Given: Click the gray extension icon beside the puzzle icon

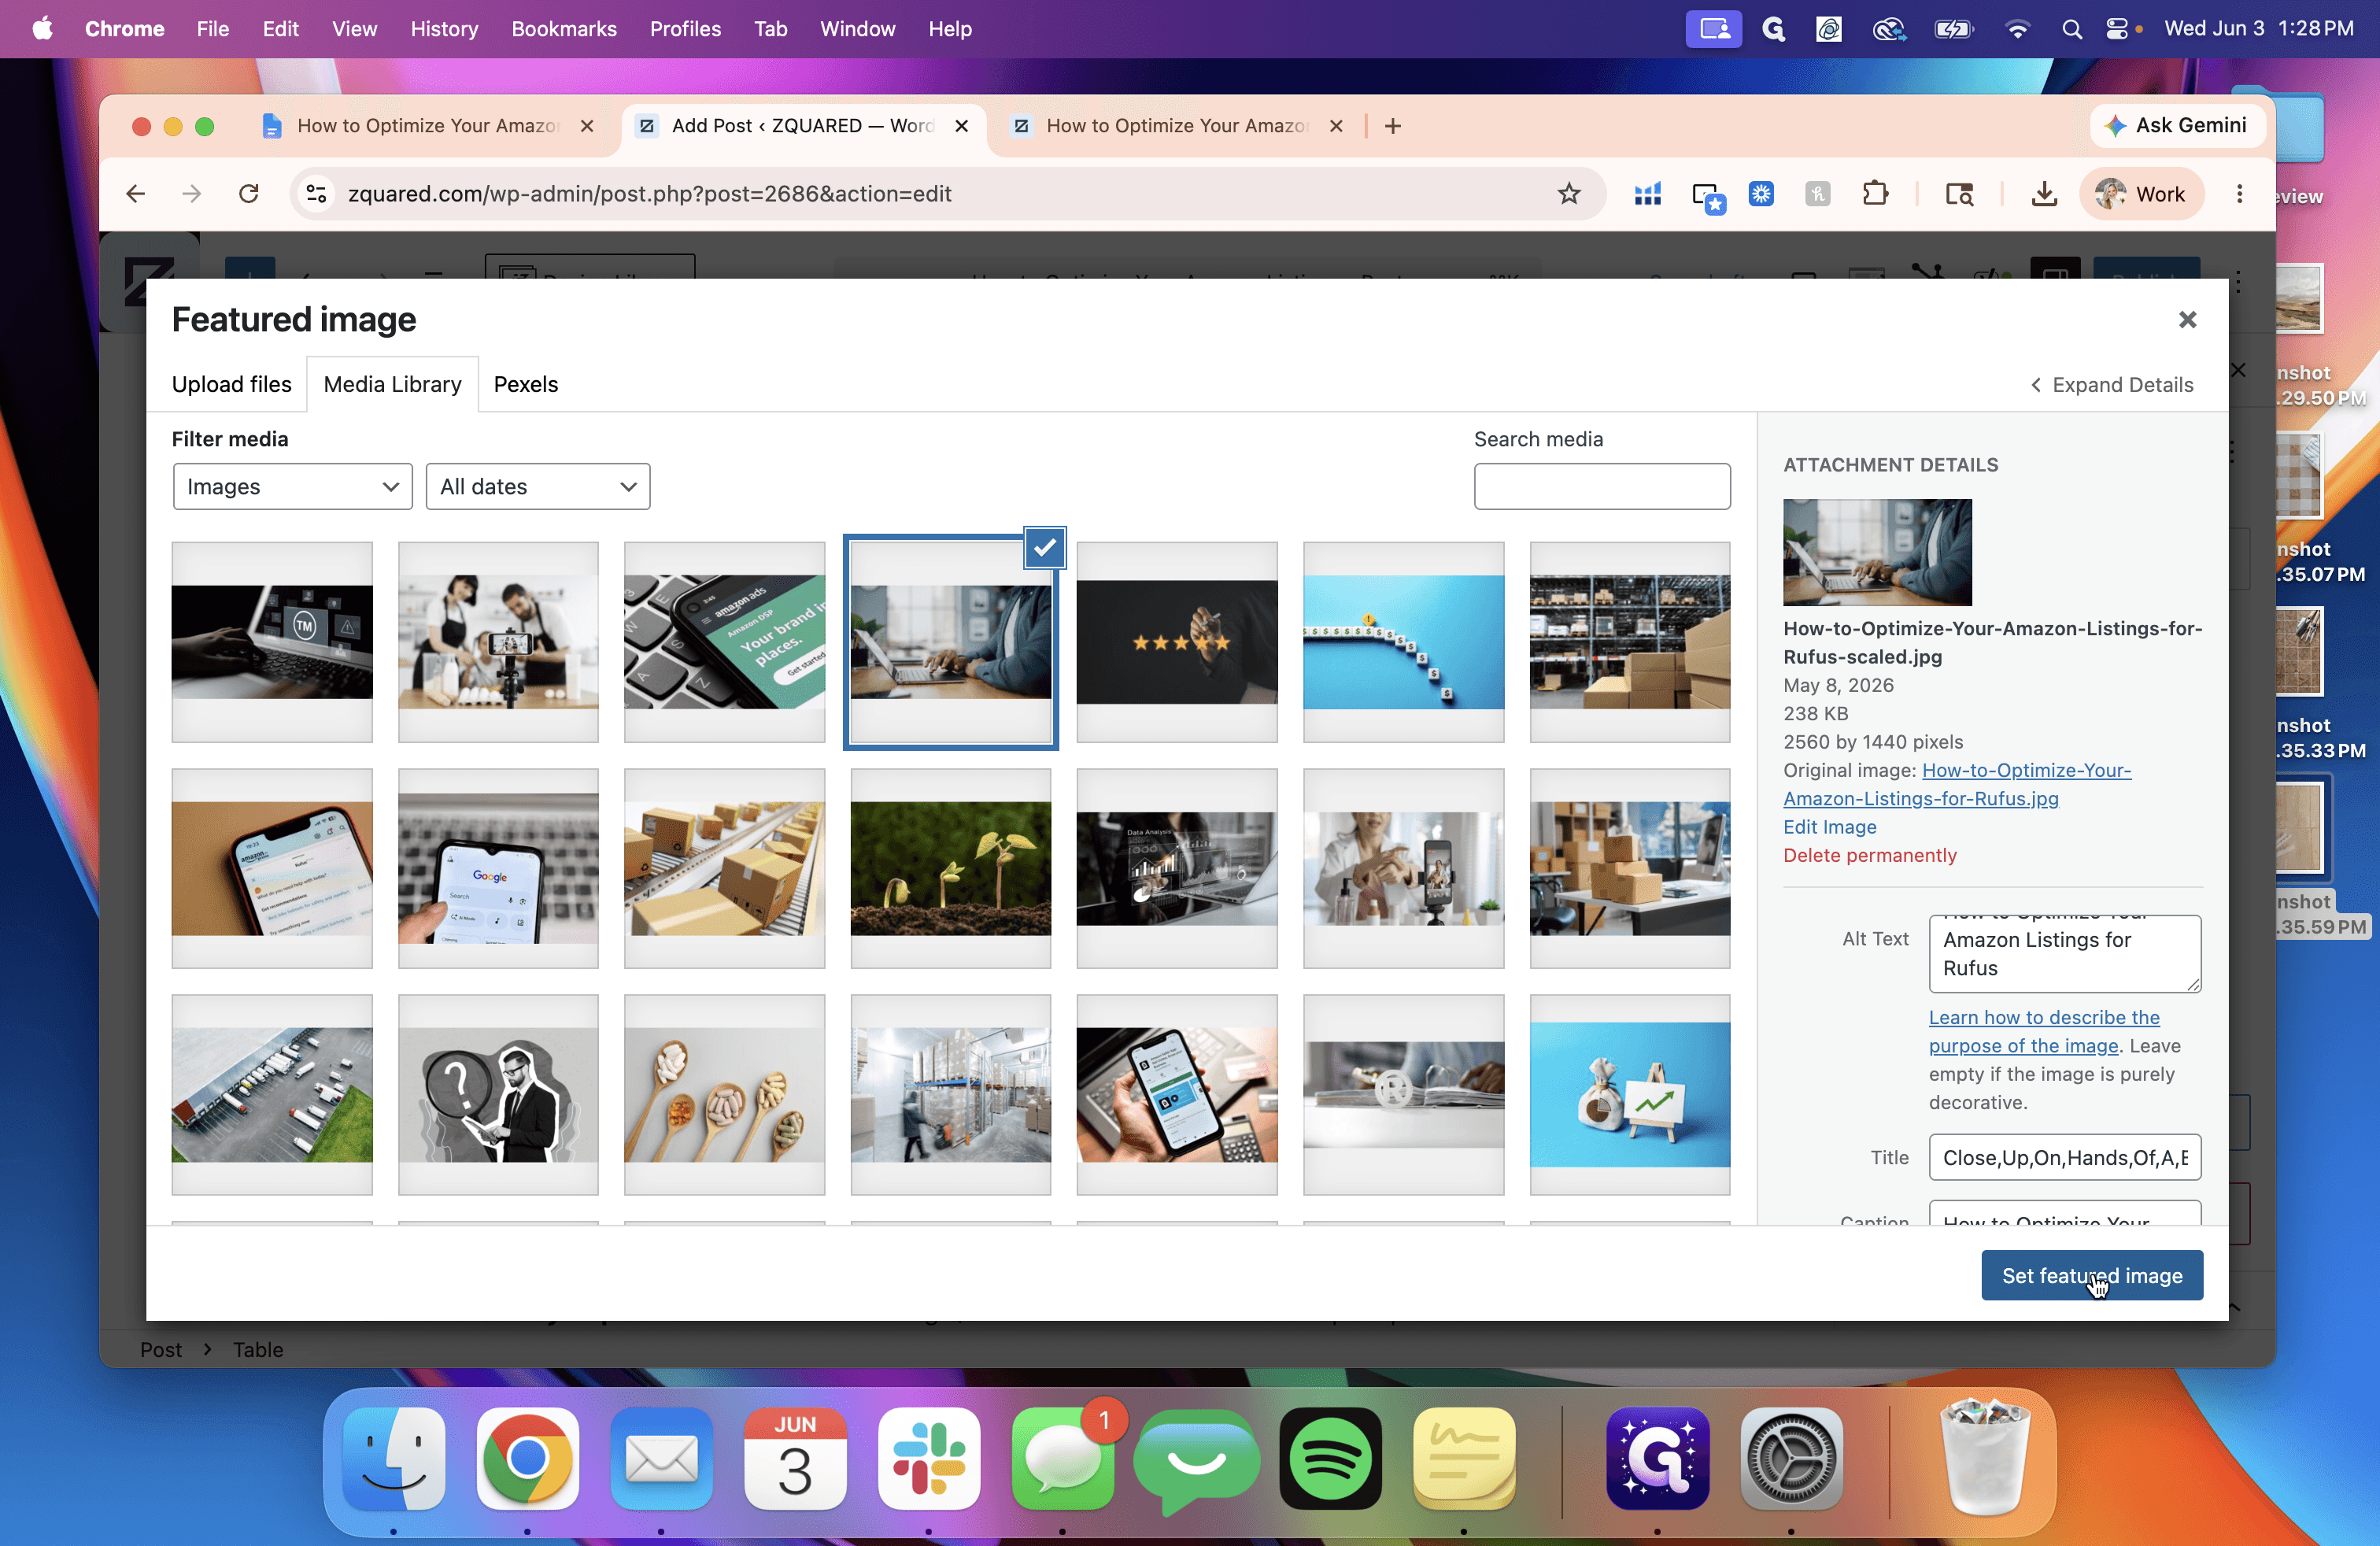Looking at the screenshot, I should click(1818, 194).
